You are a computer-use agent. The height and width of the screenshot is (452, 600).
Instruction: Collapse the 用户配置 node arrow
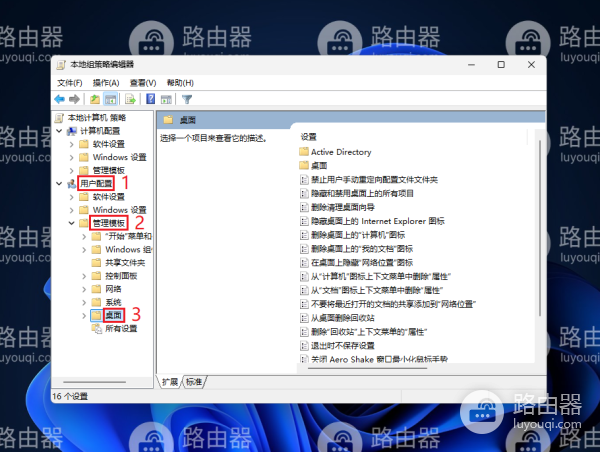tap(60, 184)
